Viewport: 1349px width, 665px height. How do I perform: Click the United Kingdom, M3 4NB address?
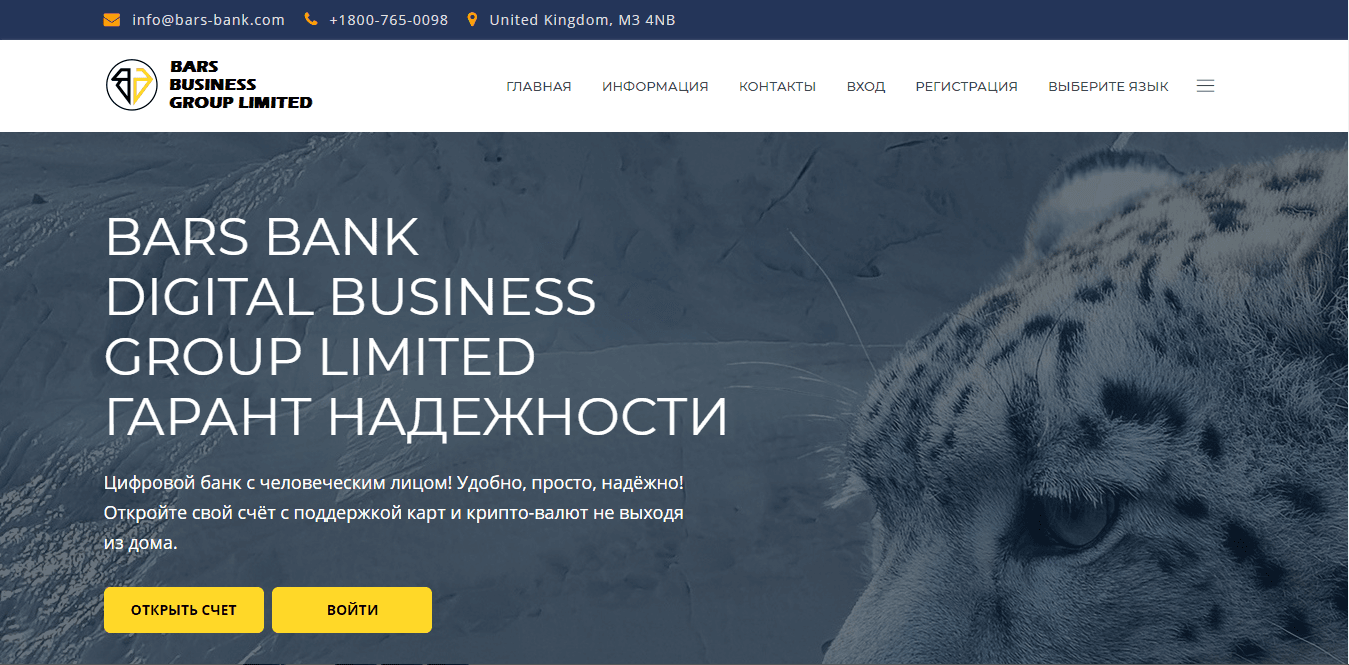click(582, 20)
